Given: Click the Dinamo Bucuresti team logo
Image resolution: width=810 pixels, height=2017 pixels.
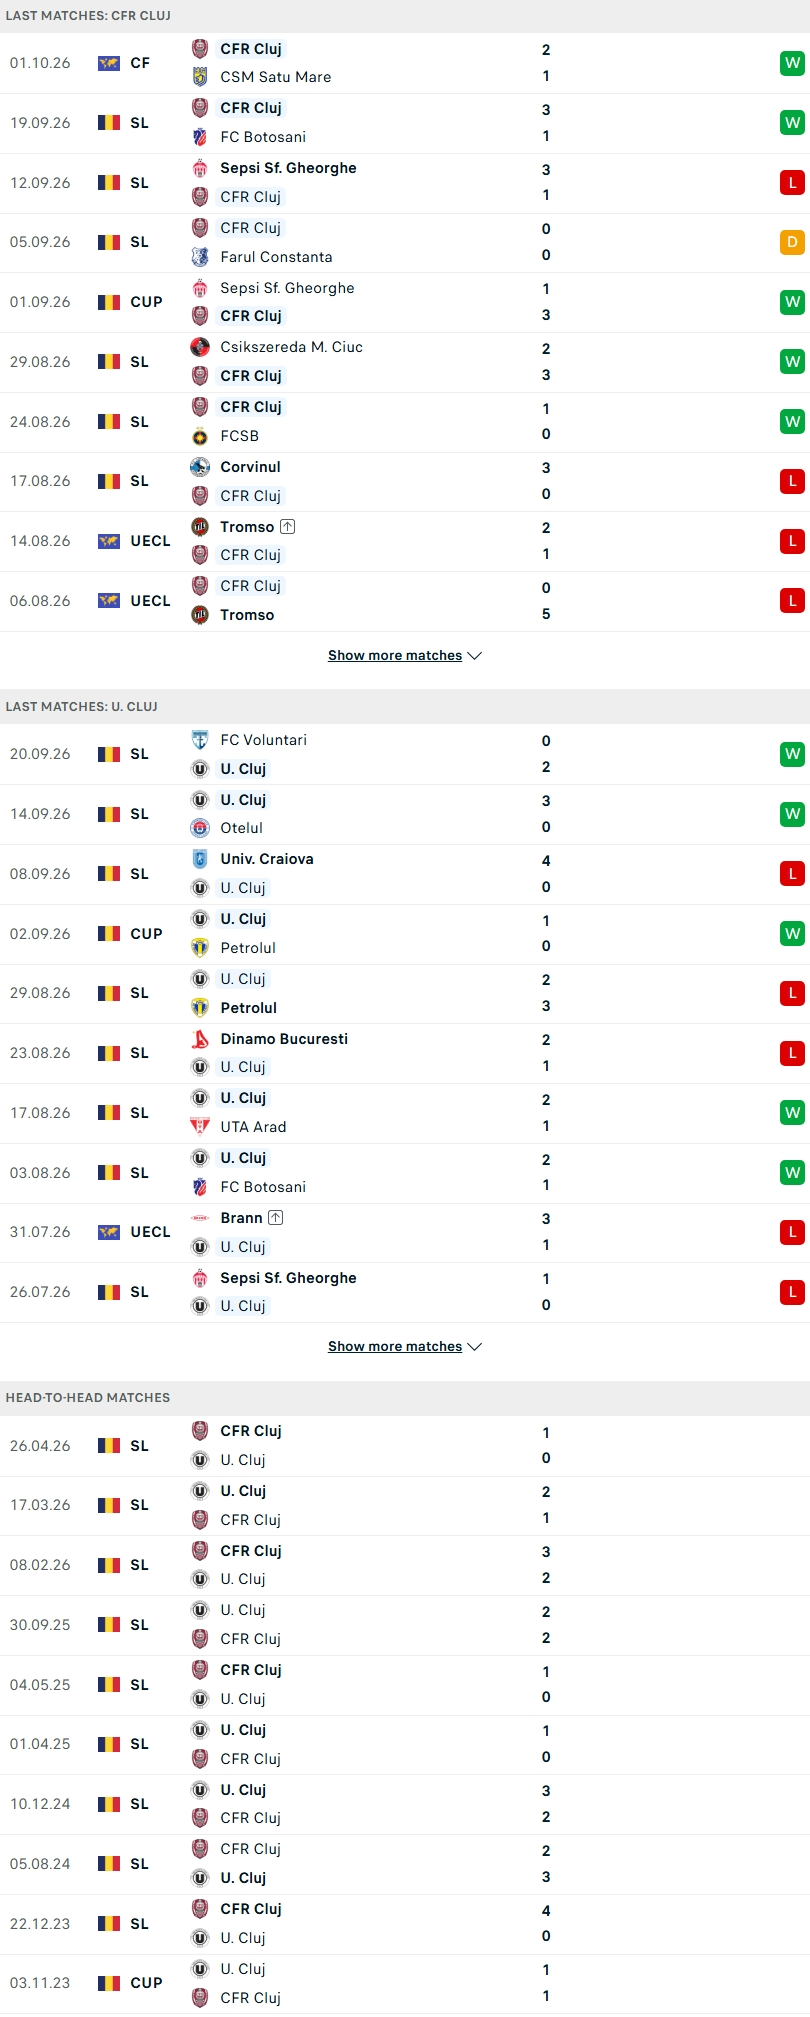Looking at the screenshot, I should (x=200, y=1039).
